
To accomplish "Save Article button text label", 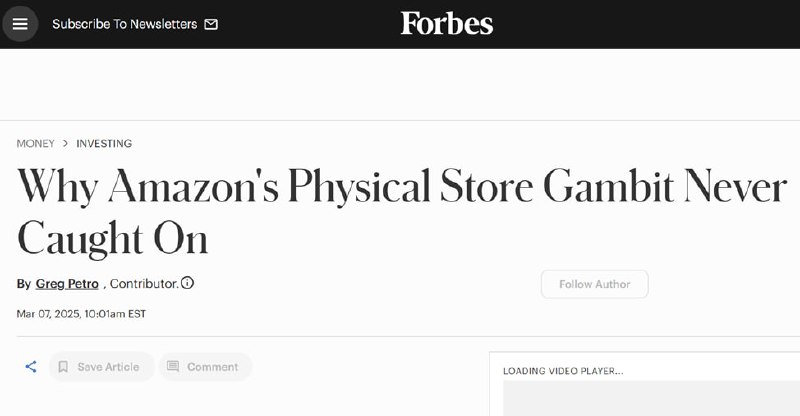I will (108, 366).
